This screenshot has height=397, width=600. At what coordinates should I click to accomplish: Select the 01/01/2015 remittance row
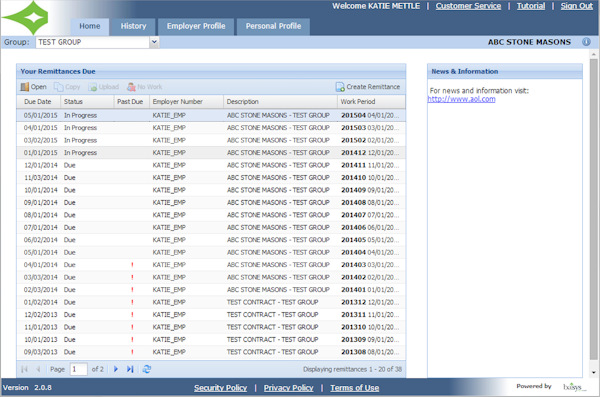point(211,152)
